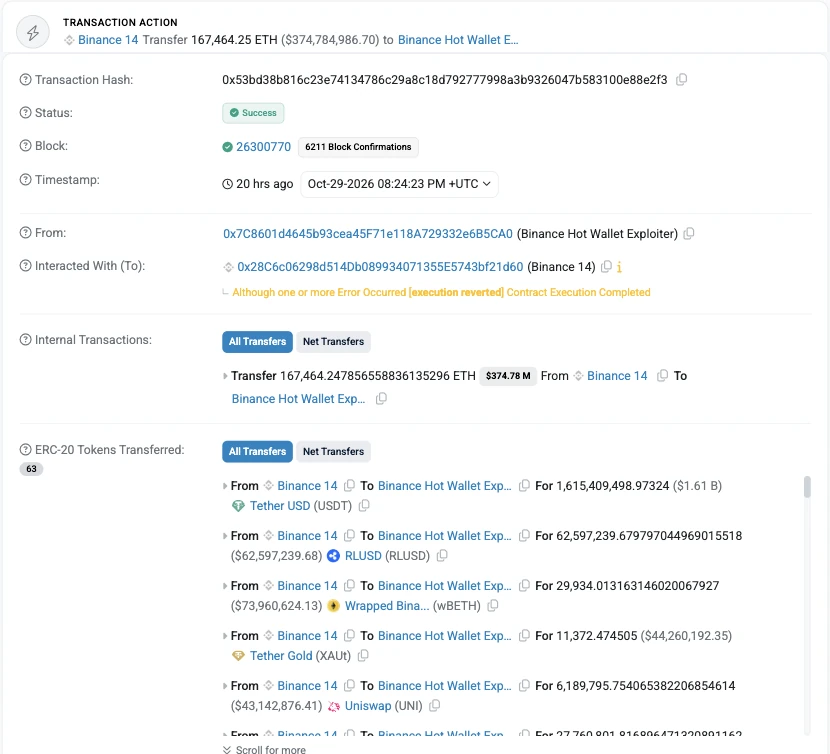The height and width of the screenshot is (754, 830).
Task: Copy Tether USD token address
Action: [364, 506]
